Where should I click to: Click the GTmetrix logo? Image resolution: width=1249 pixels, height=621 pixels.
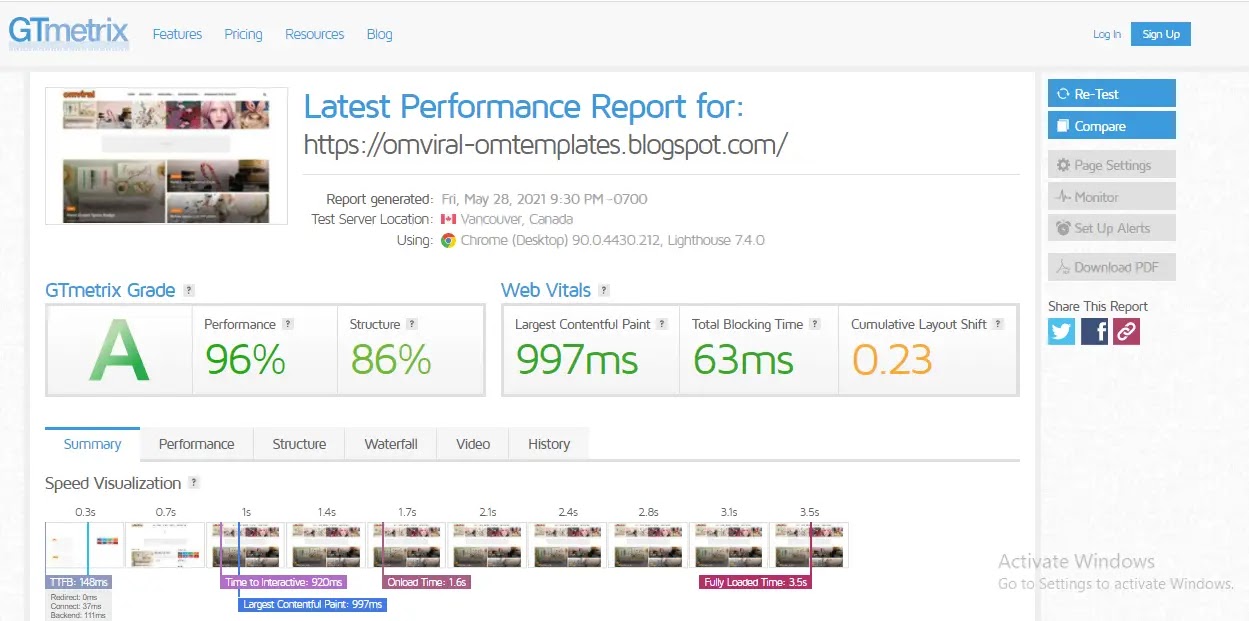[69, 32]
